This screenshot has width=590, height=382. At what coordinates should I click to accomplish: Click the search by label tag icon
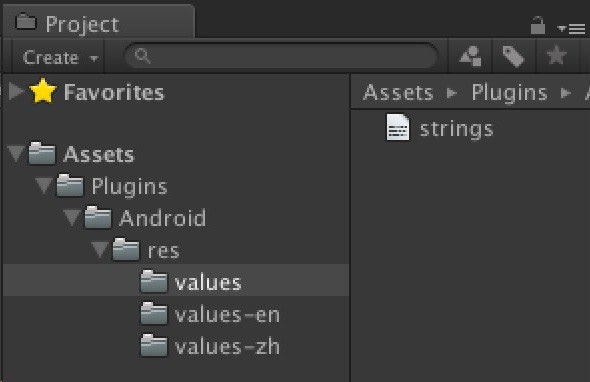coord(514,56)
